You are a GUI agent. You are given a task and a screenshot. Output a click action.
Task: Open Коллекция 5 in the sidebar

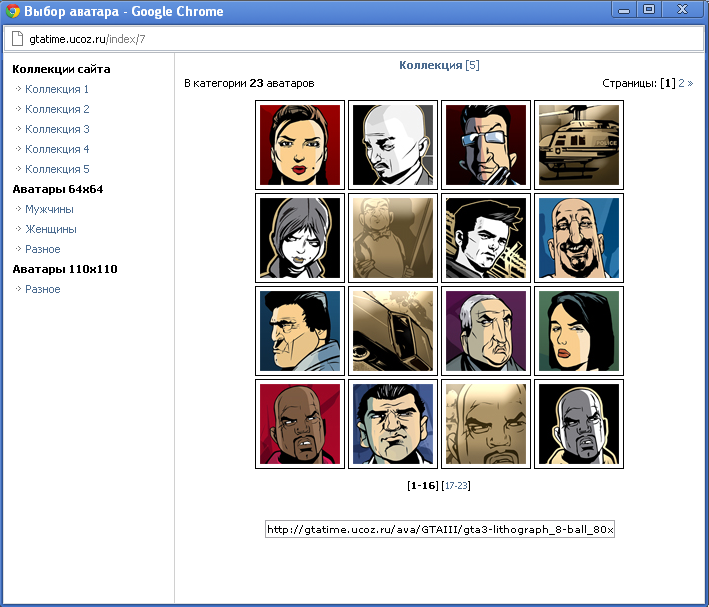[x=57, y=169]
